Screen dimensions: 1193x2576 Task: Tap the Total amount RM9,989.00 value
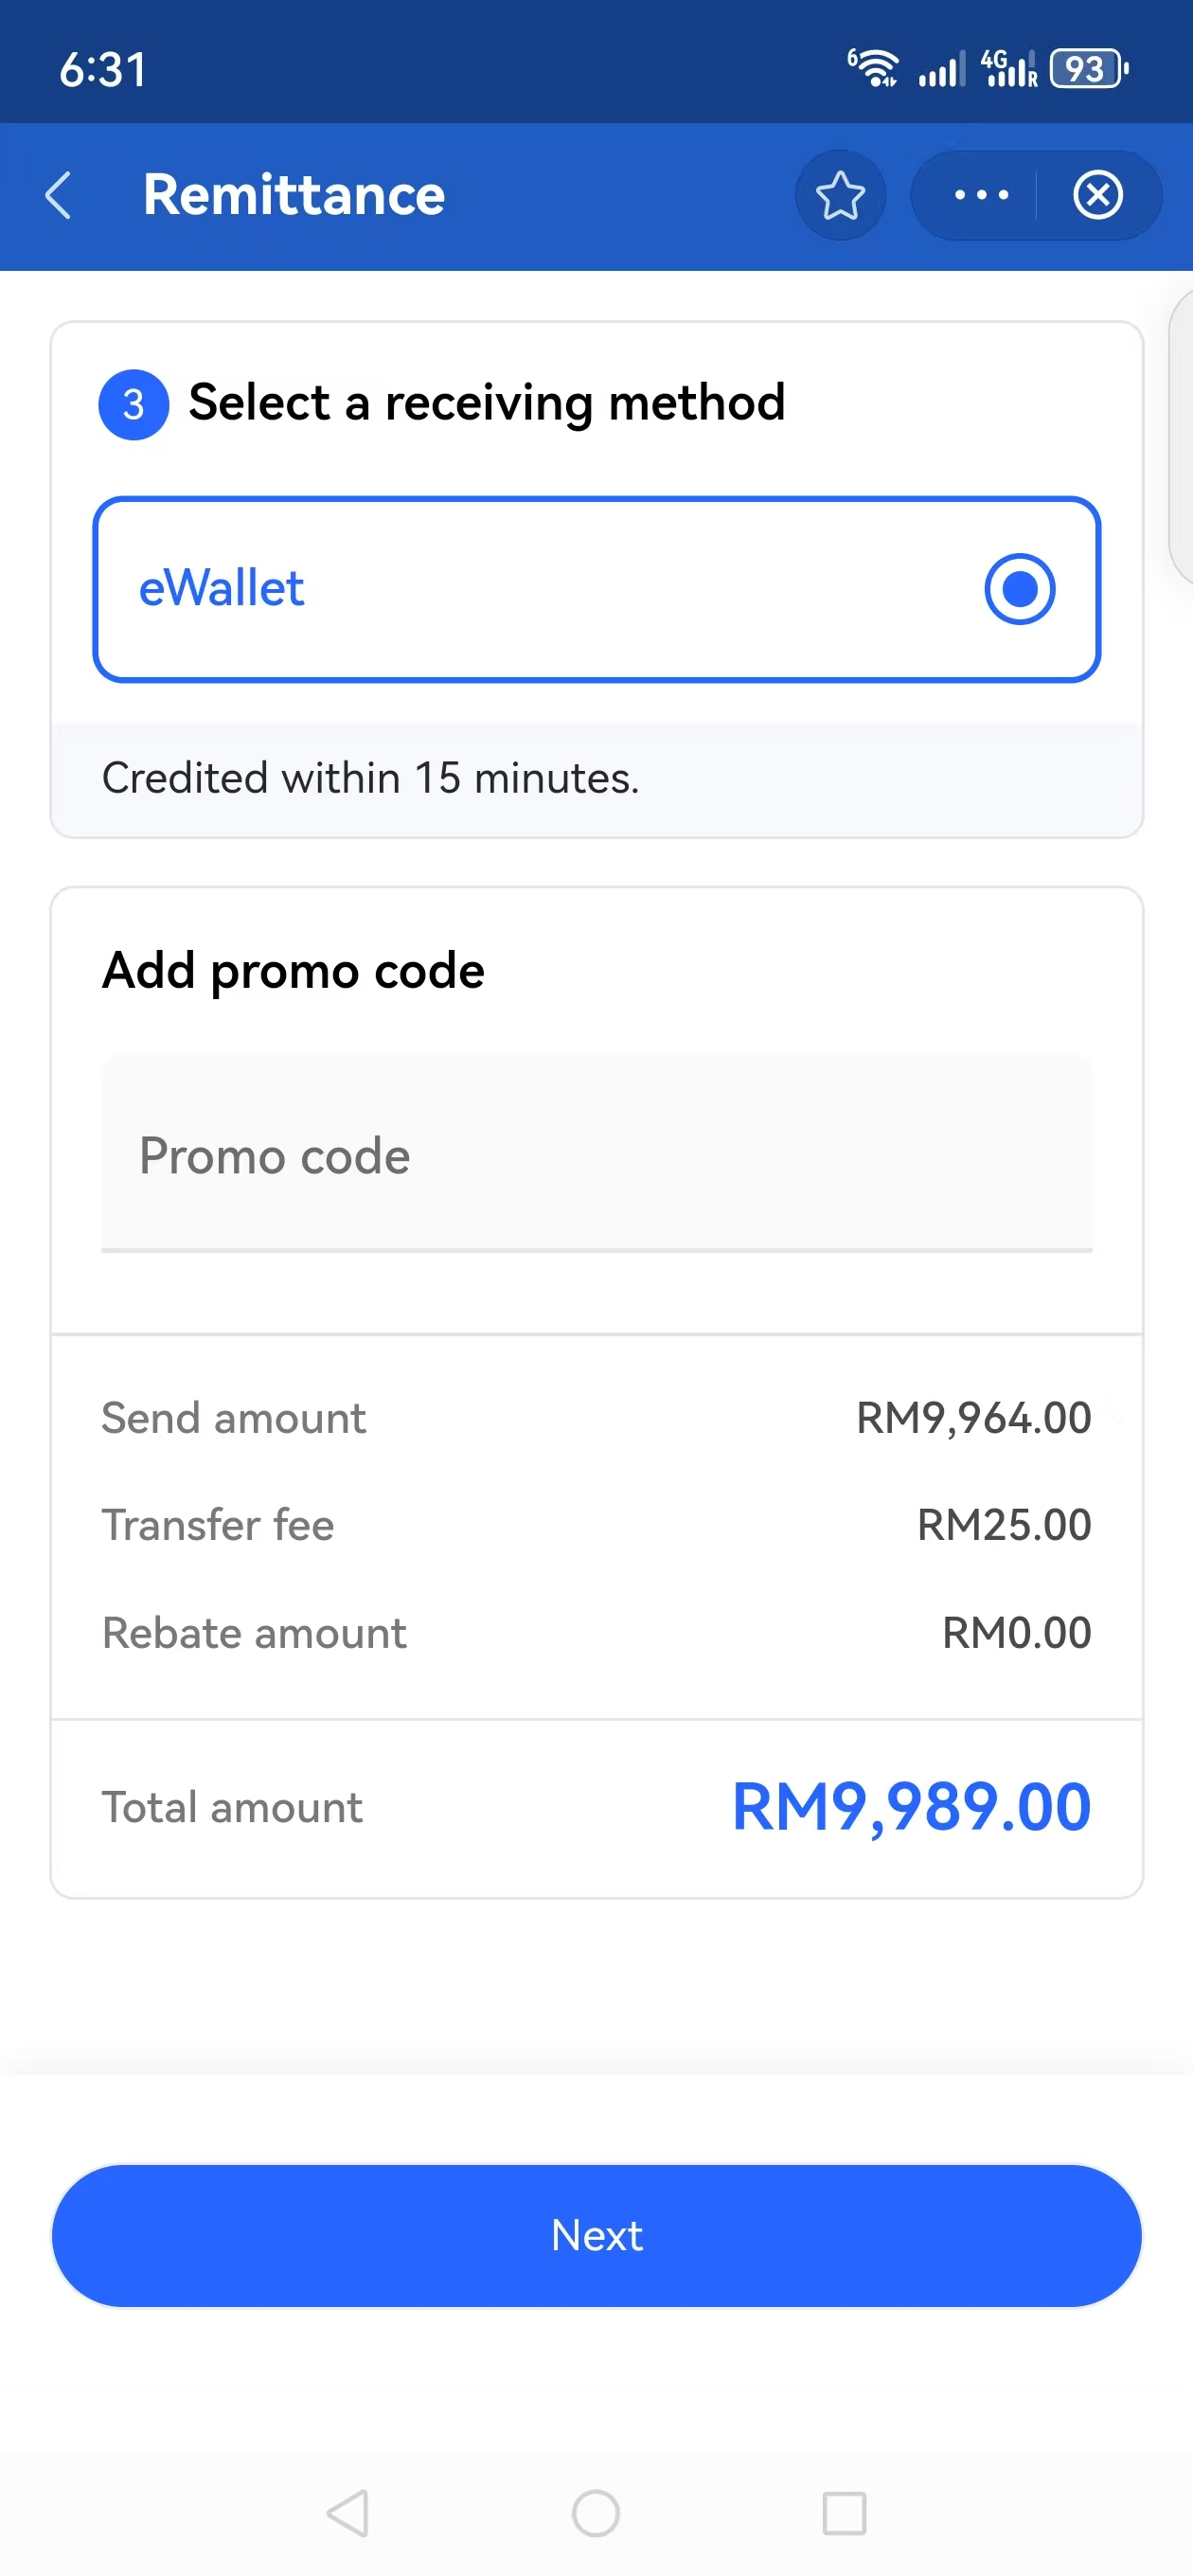(911, 1807)
